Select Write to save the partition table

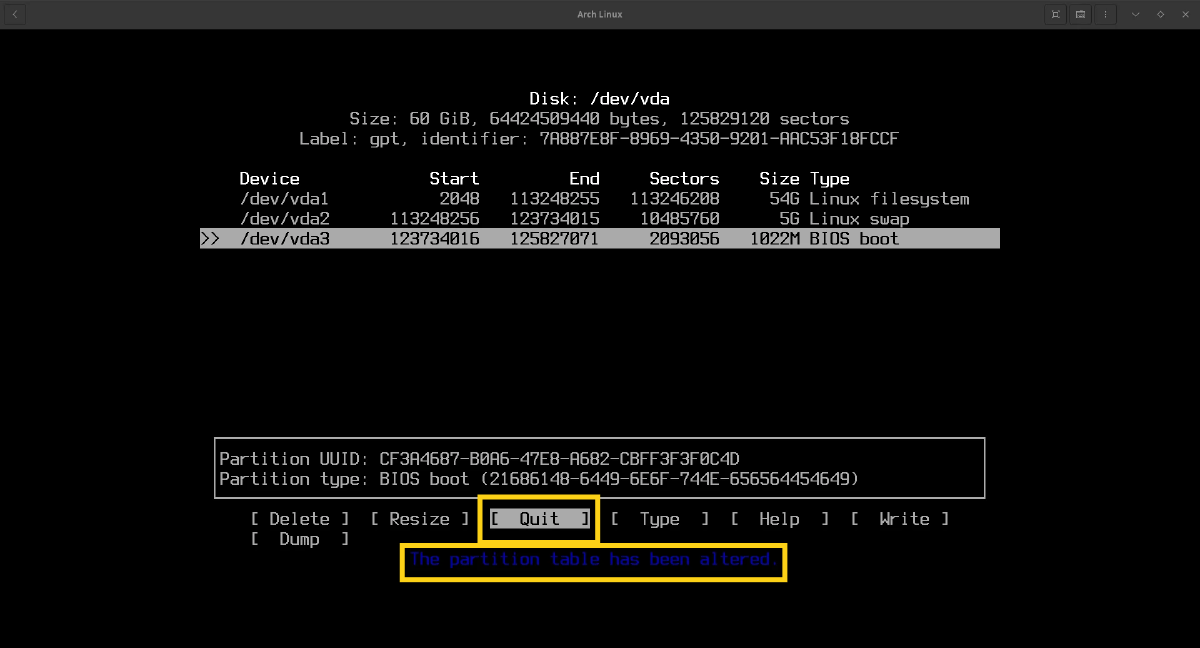[x=899, y=519]
